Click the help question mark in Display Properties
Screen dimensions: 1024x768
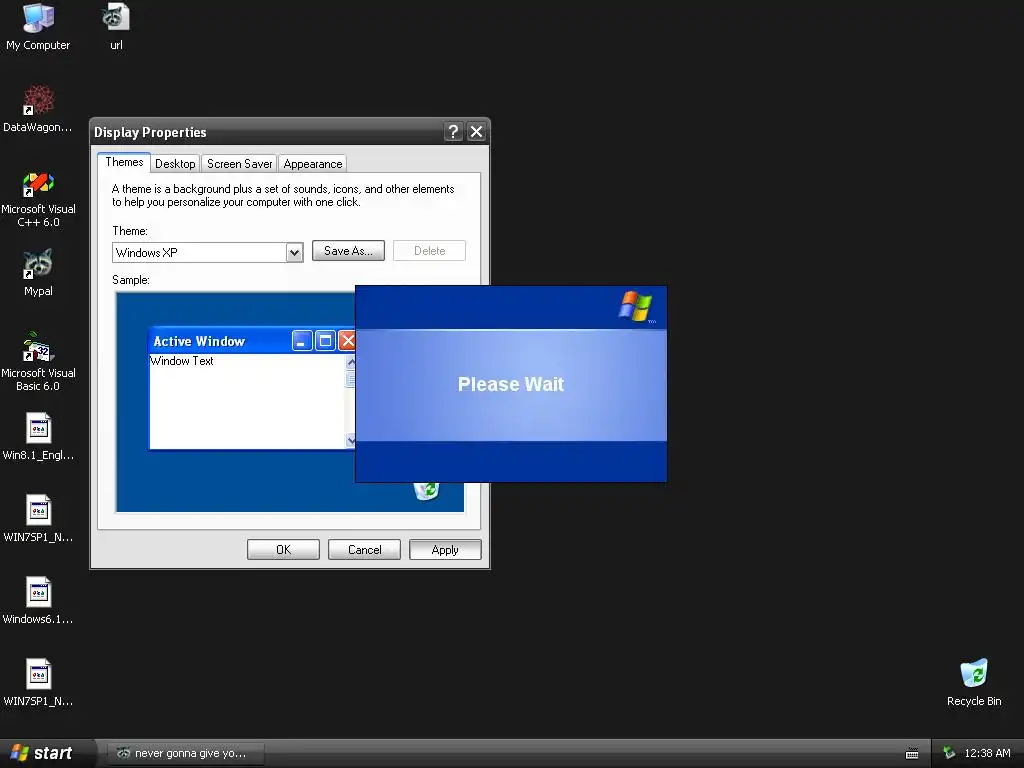453,132
